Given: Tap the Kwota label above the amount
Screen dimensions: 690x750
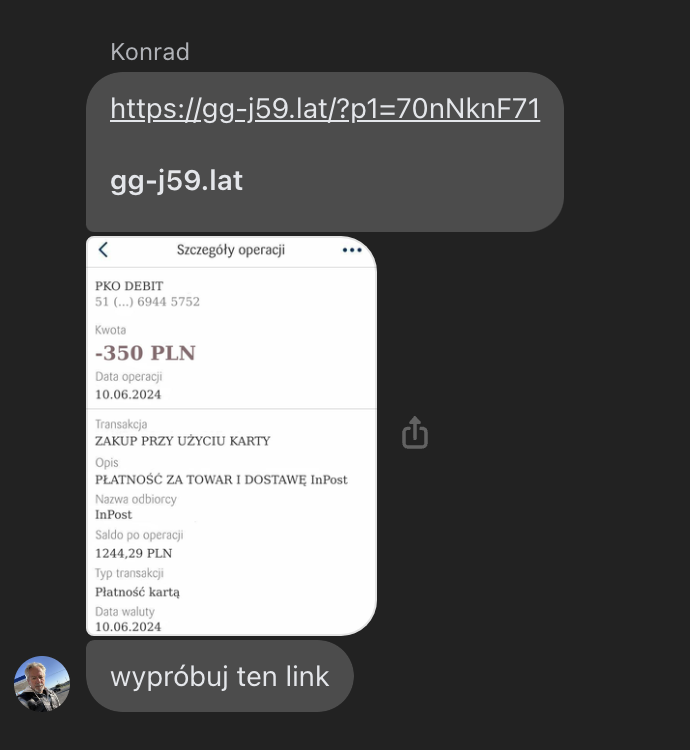Looking at the screenshot, I should pos(110,330).
